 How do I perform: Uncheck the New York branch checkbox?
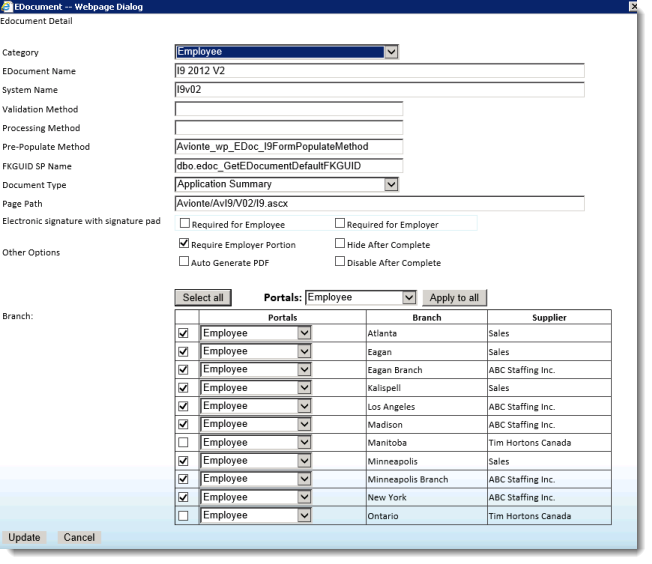click(x=183, y=497)
